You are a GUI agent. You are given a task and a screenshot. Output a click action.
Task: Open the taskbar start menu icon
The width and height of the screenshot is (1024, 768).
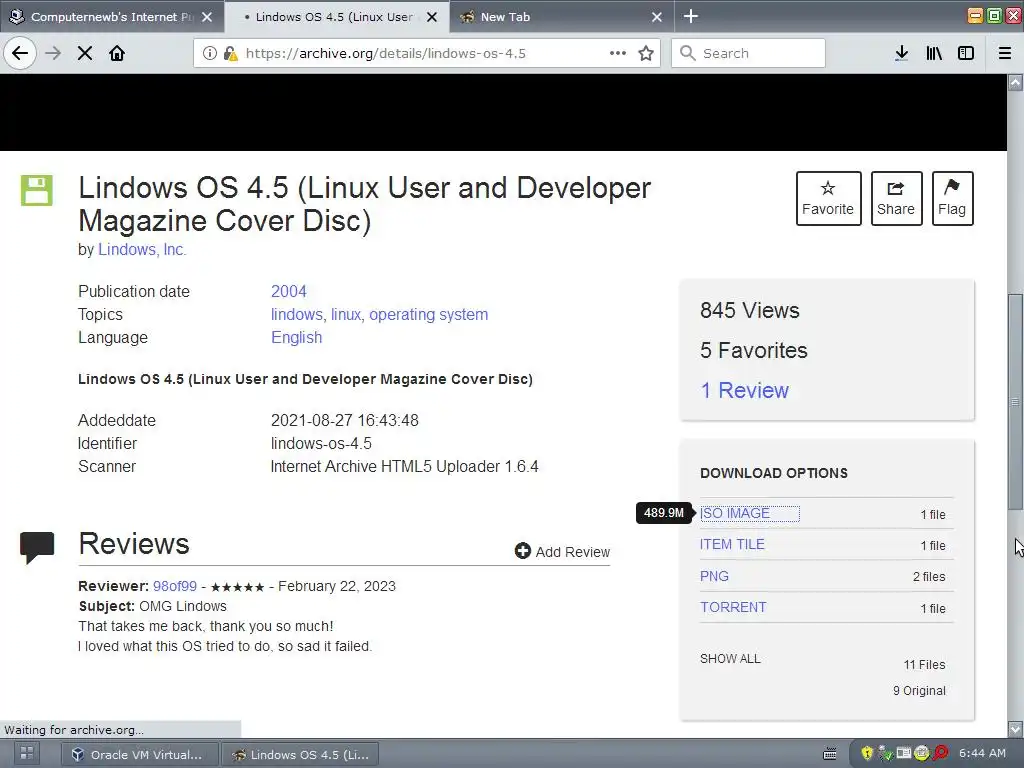pos(27,754)
